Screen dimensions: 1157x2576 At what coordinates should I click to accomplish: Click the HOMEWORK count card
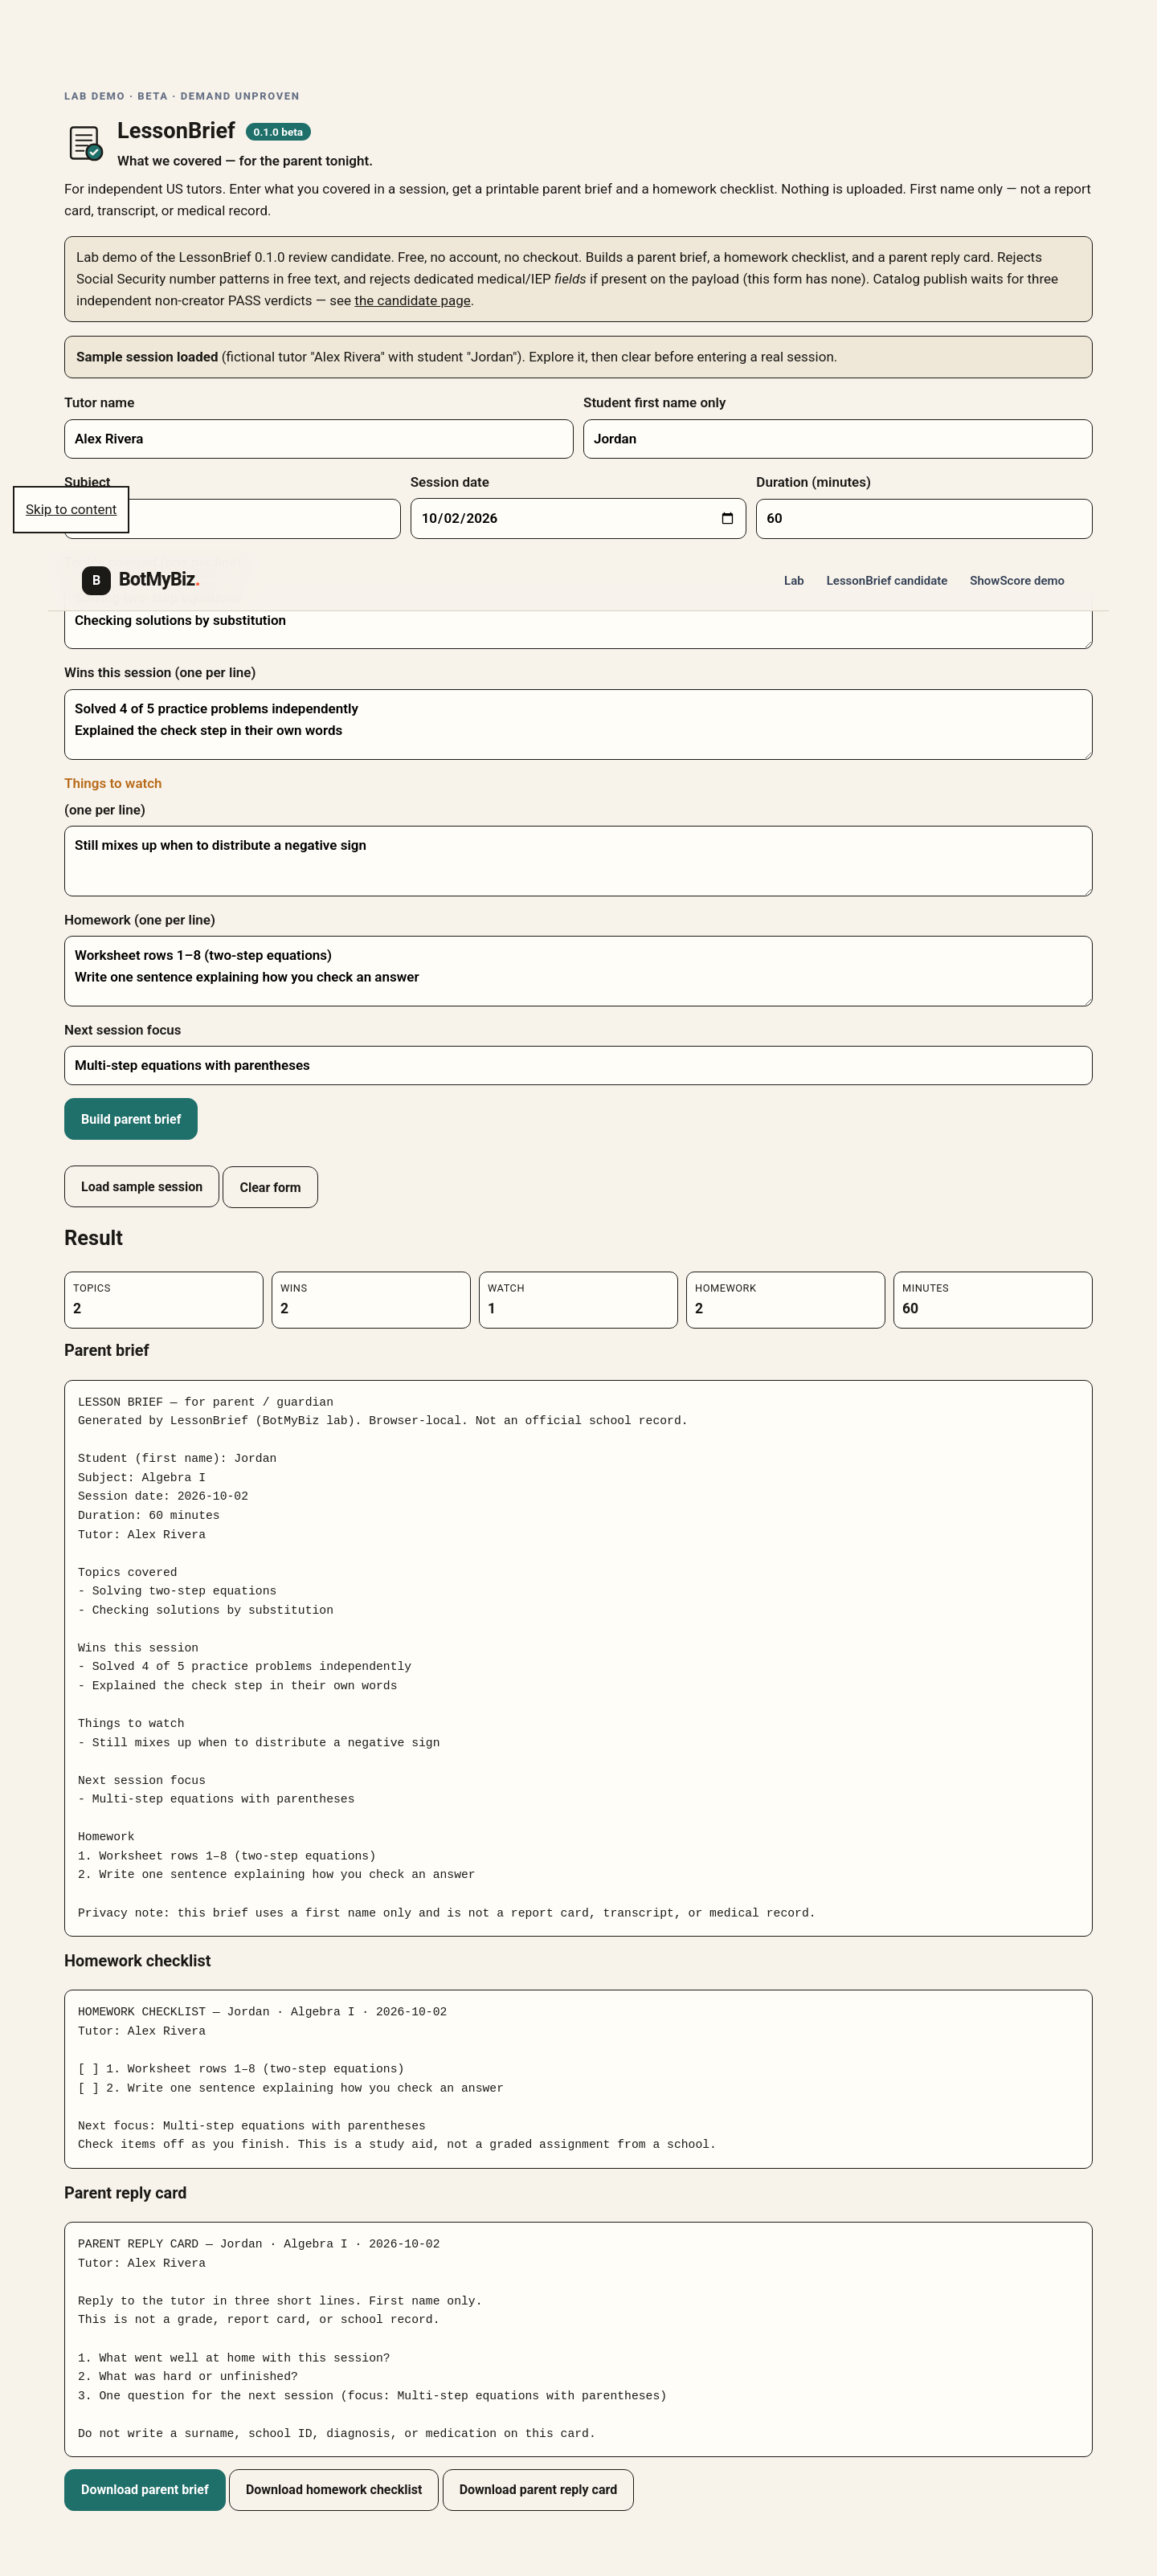[x=786, y=1300]
